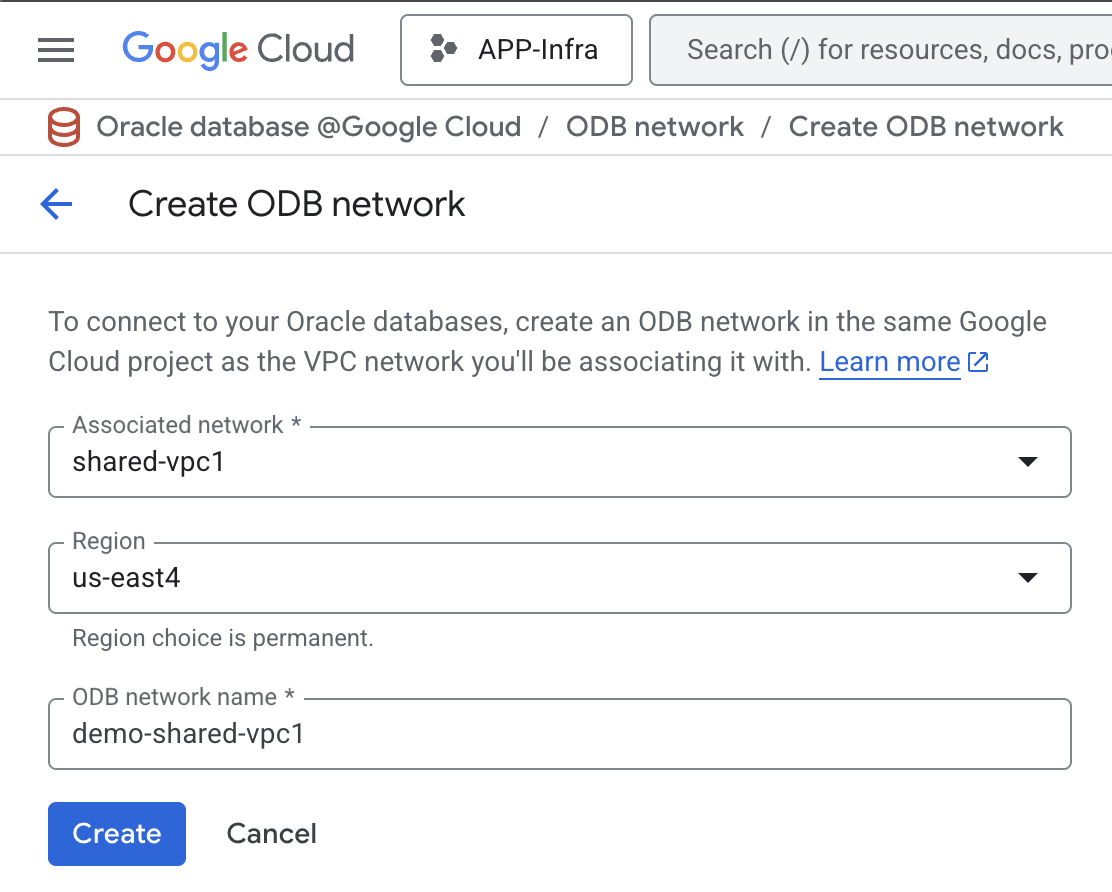Open the Learn more link

click(888, 361)
